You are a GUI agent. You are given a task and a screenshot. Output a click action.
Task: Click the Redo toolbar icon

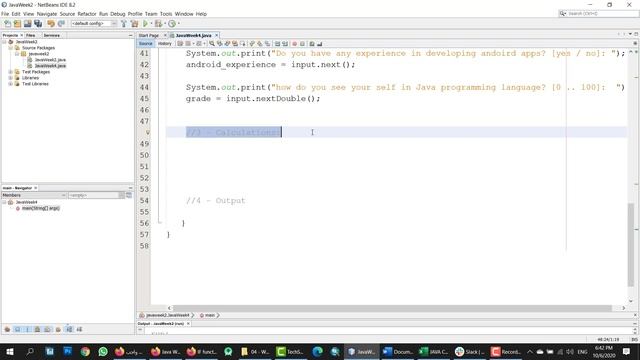[x=61, y=24]
